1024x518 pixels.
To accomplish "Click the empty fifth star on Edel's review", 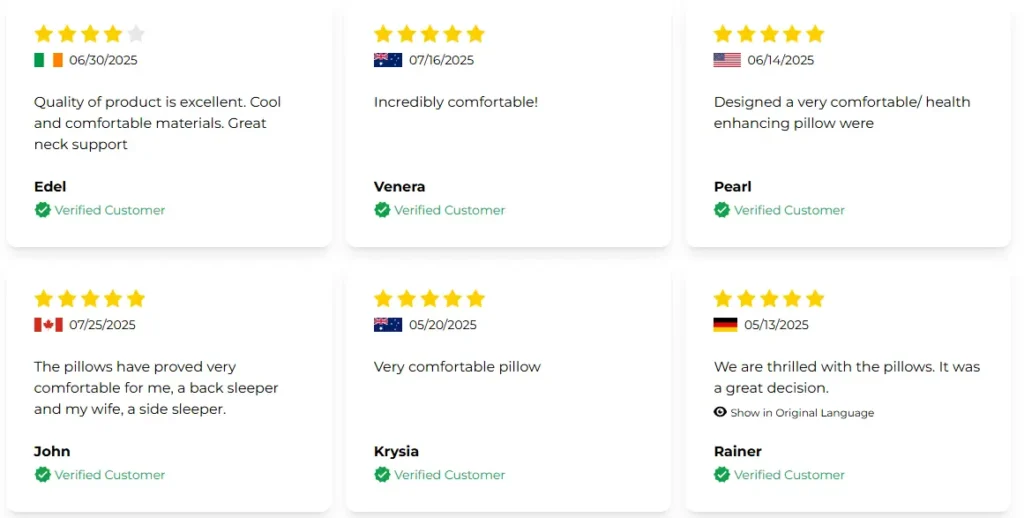I will point(136,34).
